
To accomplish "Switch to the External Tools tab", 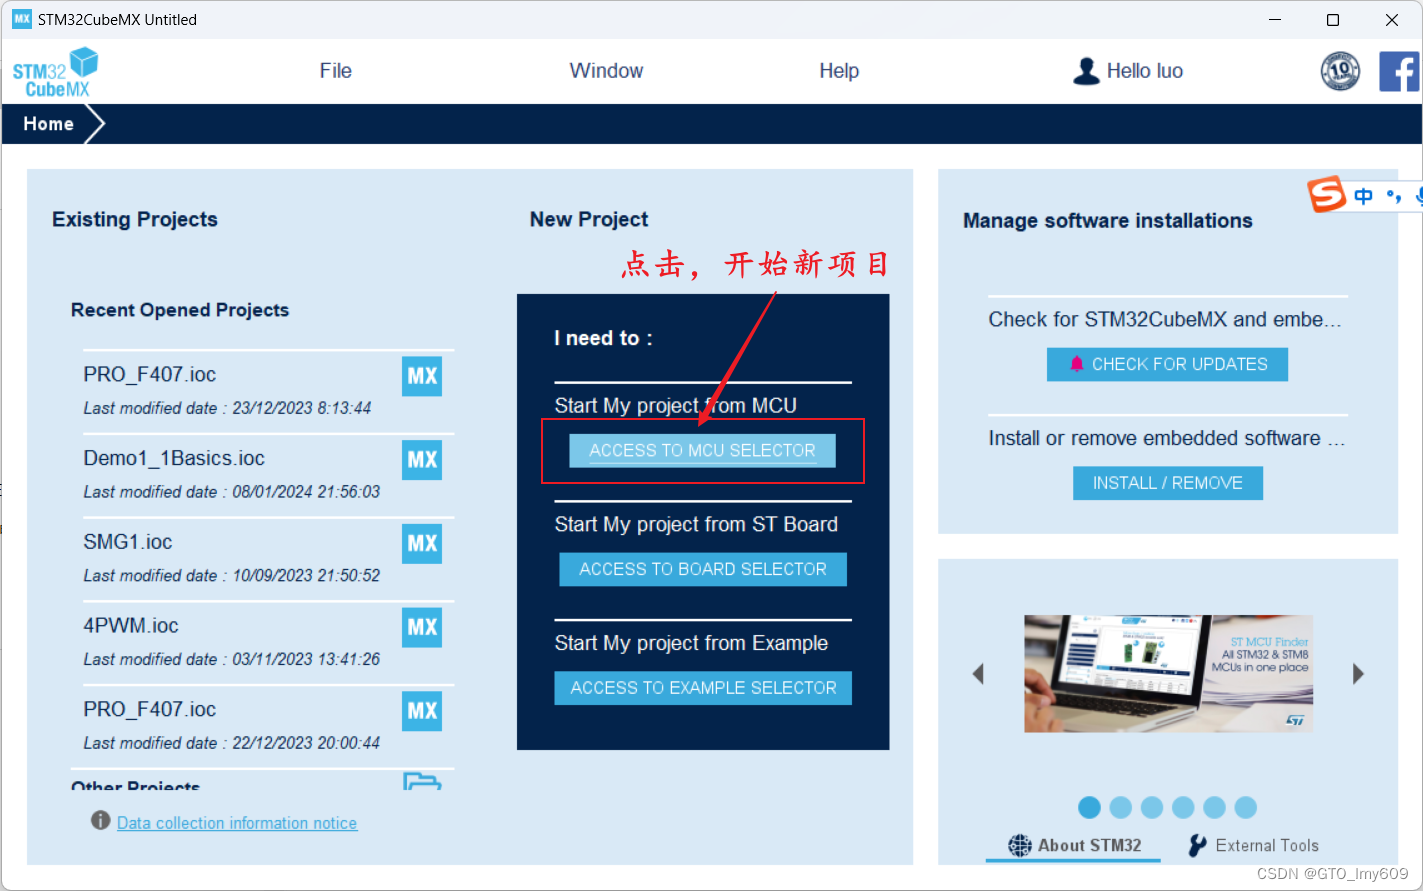I will coord(1253,845).
